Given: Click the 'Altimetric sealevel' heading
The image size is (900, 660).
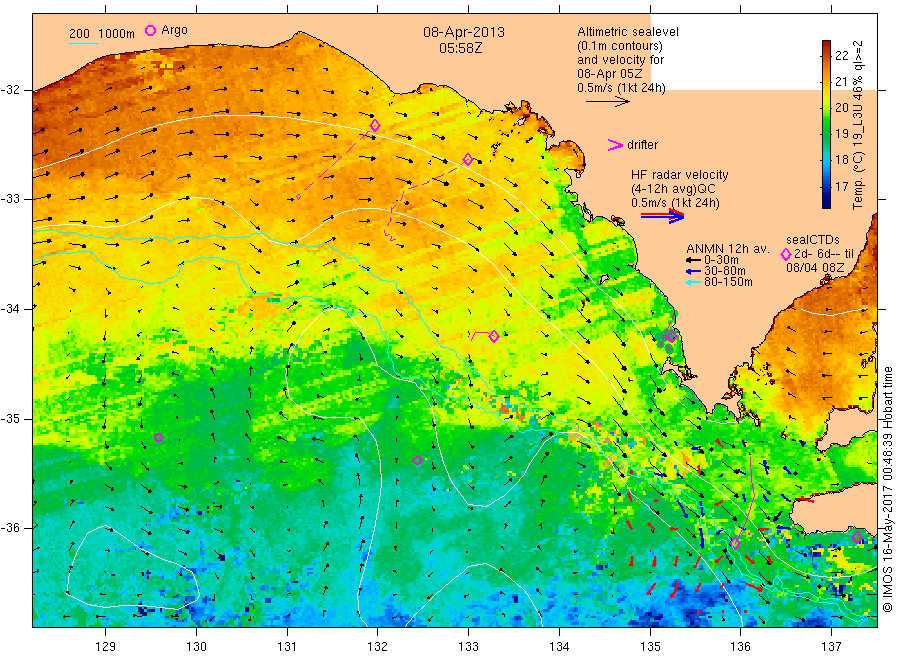Looking at the screenshot, I should (x=628, y=32).
